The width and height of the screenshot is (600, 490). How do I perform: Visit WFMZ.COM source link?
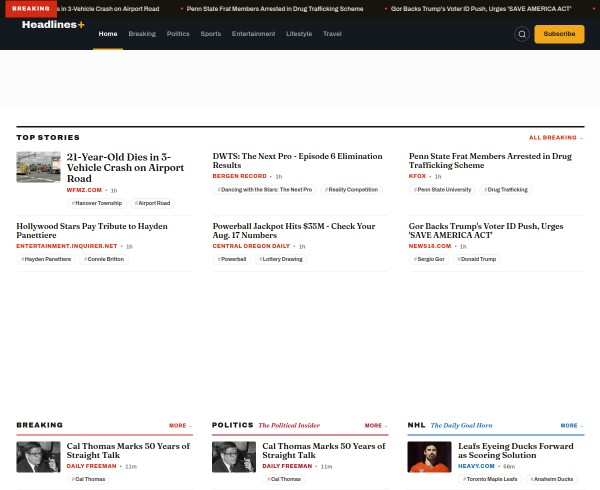coord(84,190)
